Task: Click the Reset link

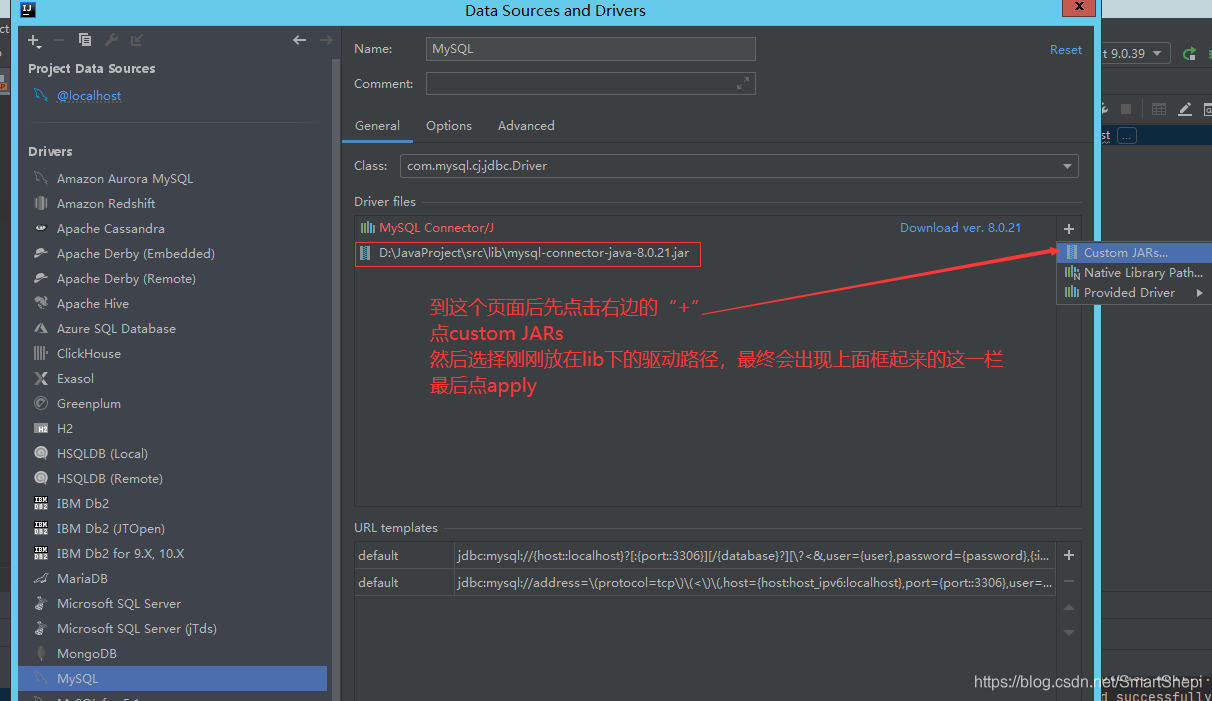Action: (1066, 49)
